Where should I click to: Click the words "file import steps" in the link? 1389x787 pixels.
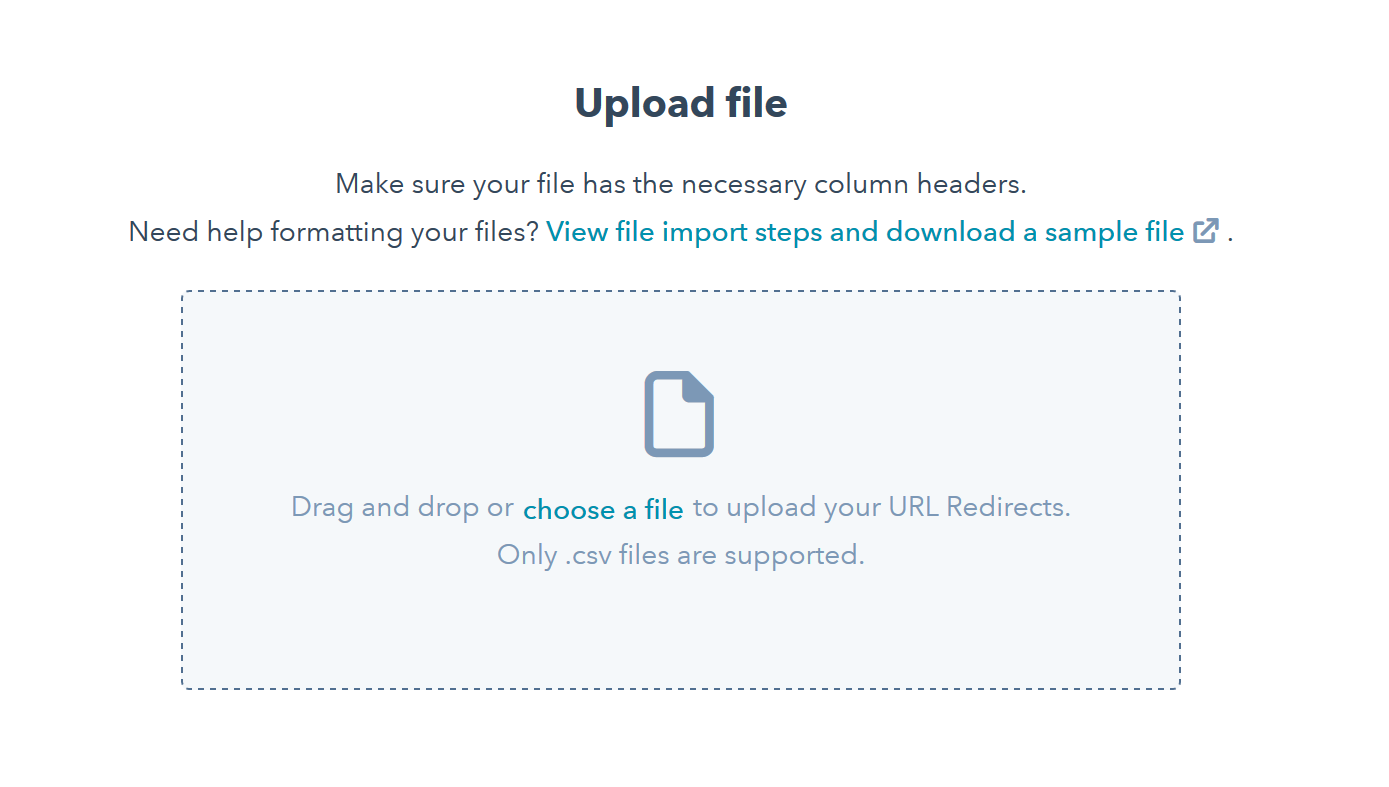[713, 232]
